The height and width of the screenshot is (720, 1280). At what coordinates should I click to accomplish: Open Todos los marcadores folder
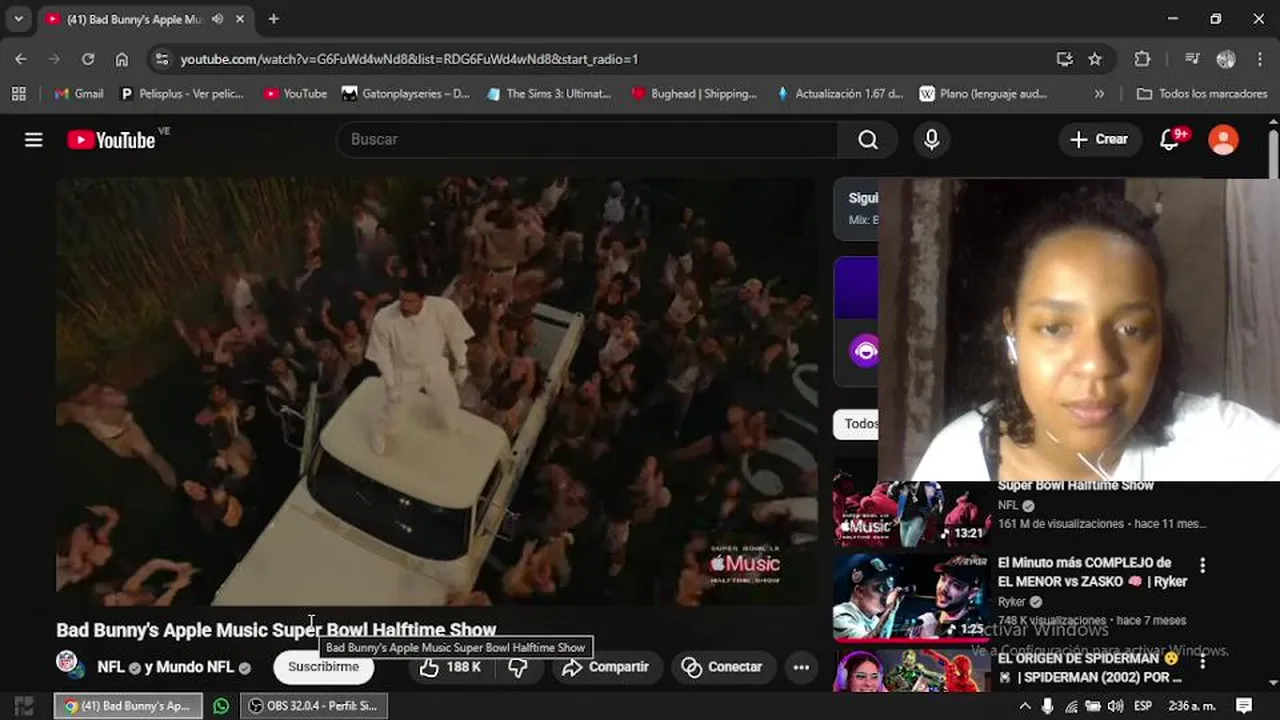[1201, 93]
